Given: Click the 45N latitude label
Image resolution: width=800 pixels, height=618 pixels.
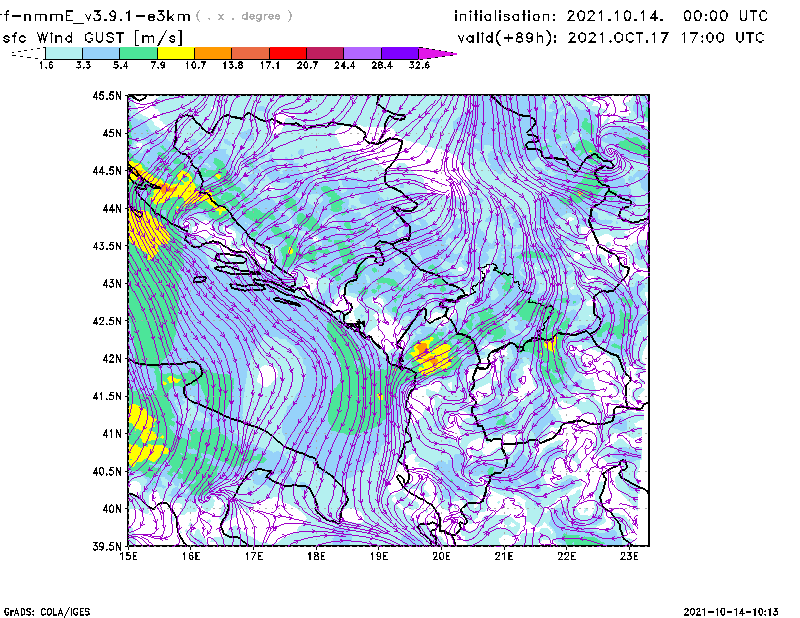Looking at the screenshot, I should coord(112,133).
